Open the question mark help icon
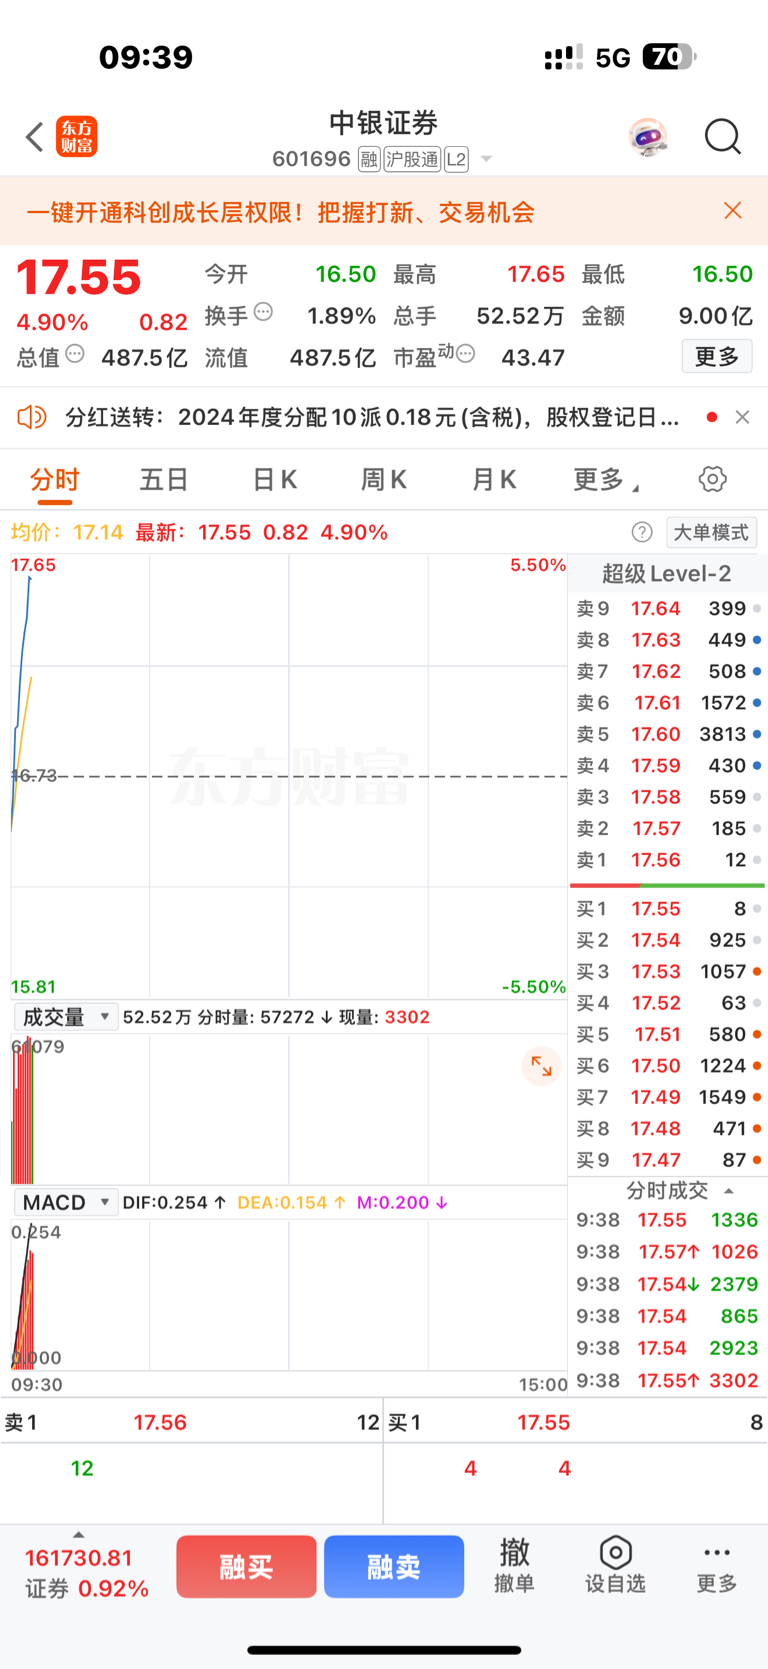The image size is (768, 1669). click(x=642, y=532)
